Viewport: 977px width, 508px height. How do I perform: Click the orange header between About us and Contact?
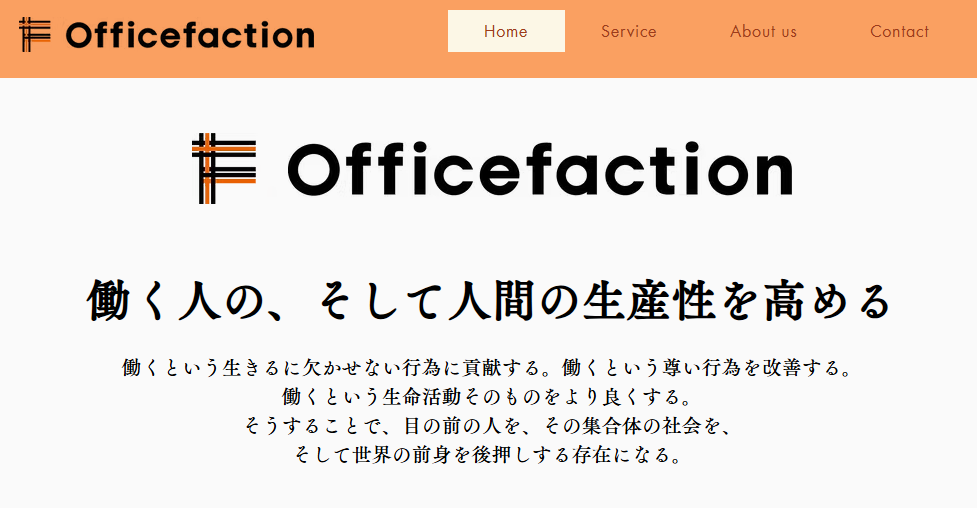coord(833,31)
